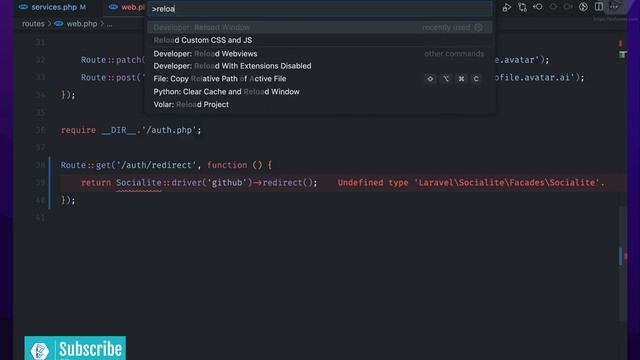Click the Run or Debug icon in editor toolbar
640x360 pixels.
(x=507, y=7)
